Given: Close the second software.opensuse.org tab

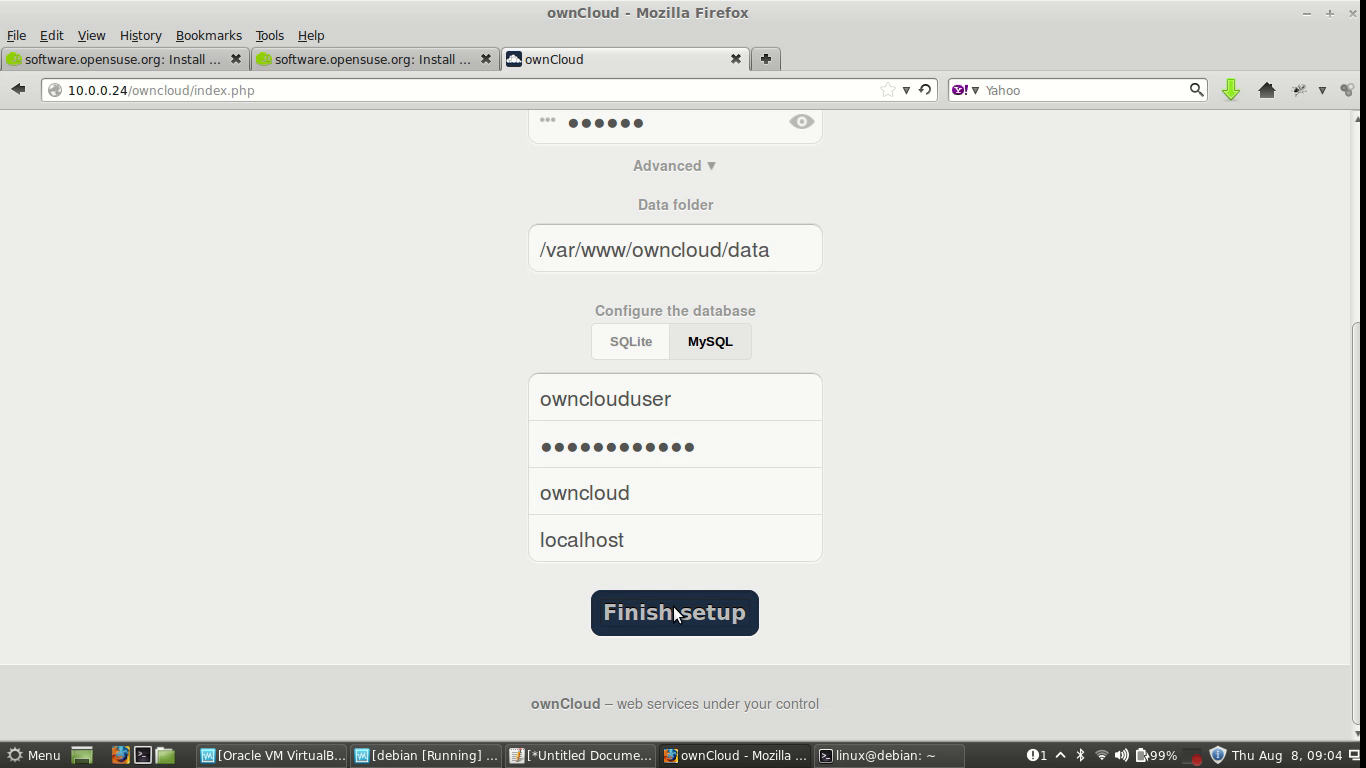Looking at the screenshot, I should tap(485, 59).
